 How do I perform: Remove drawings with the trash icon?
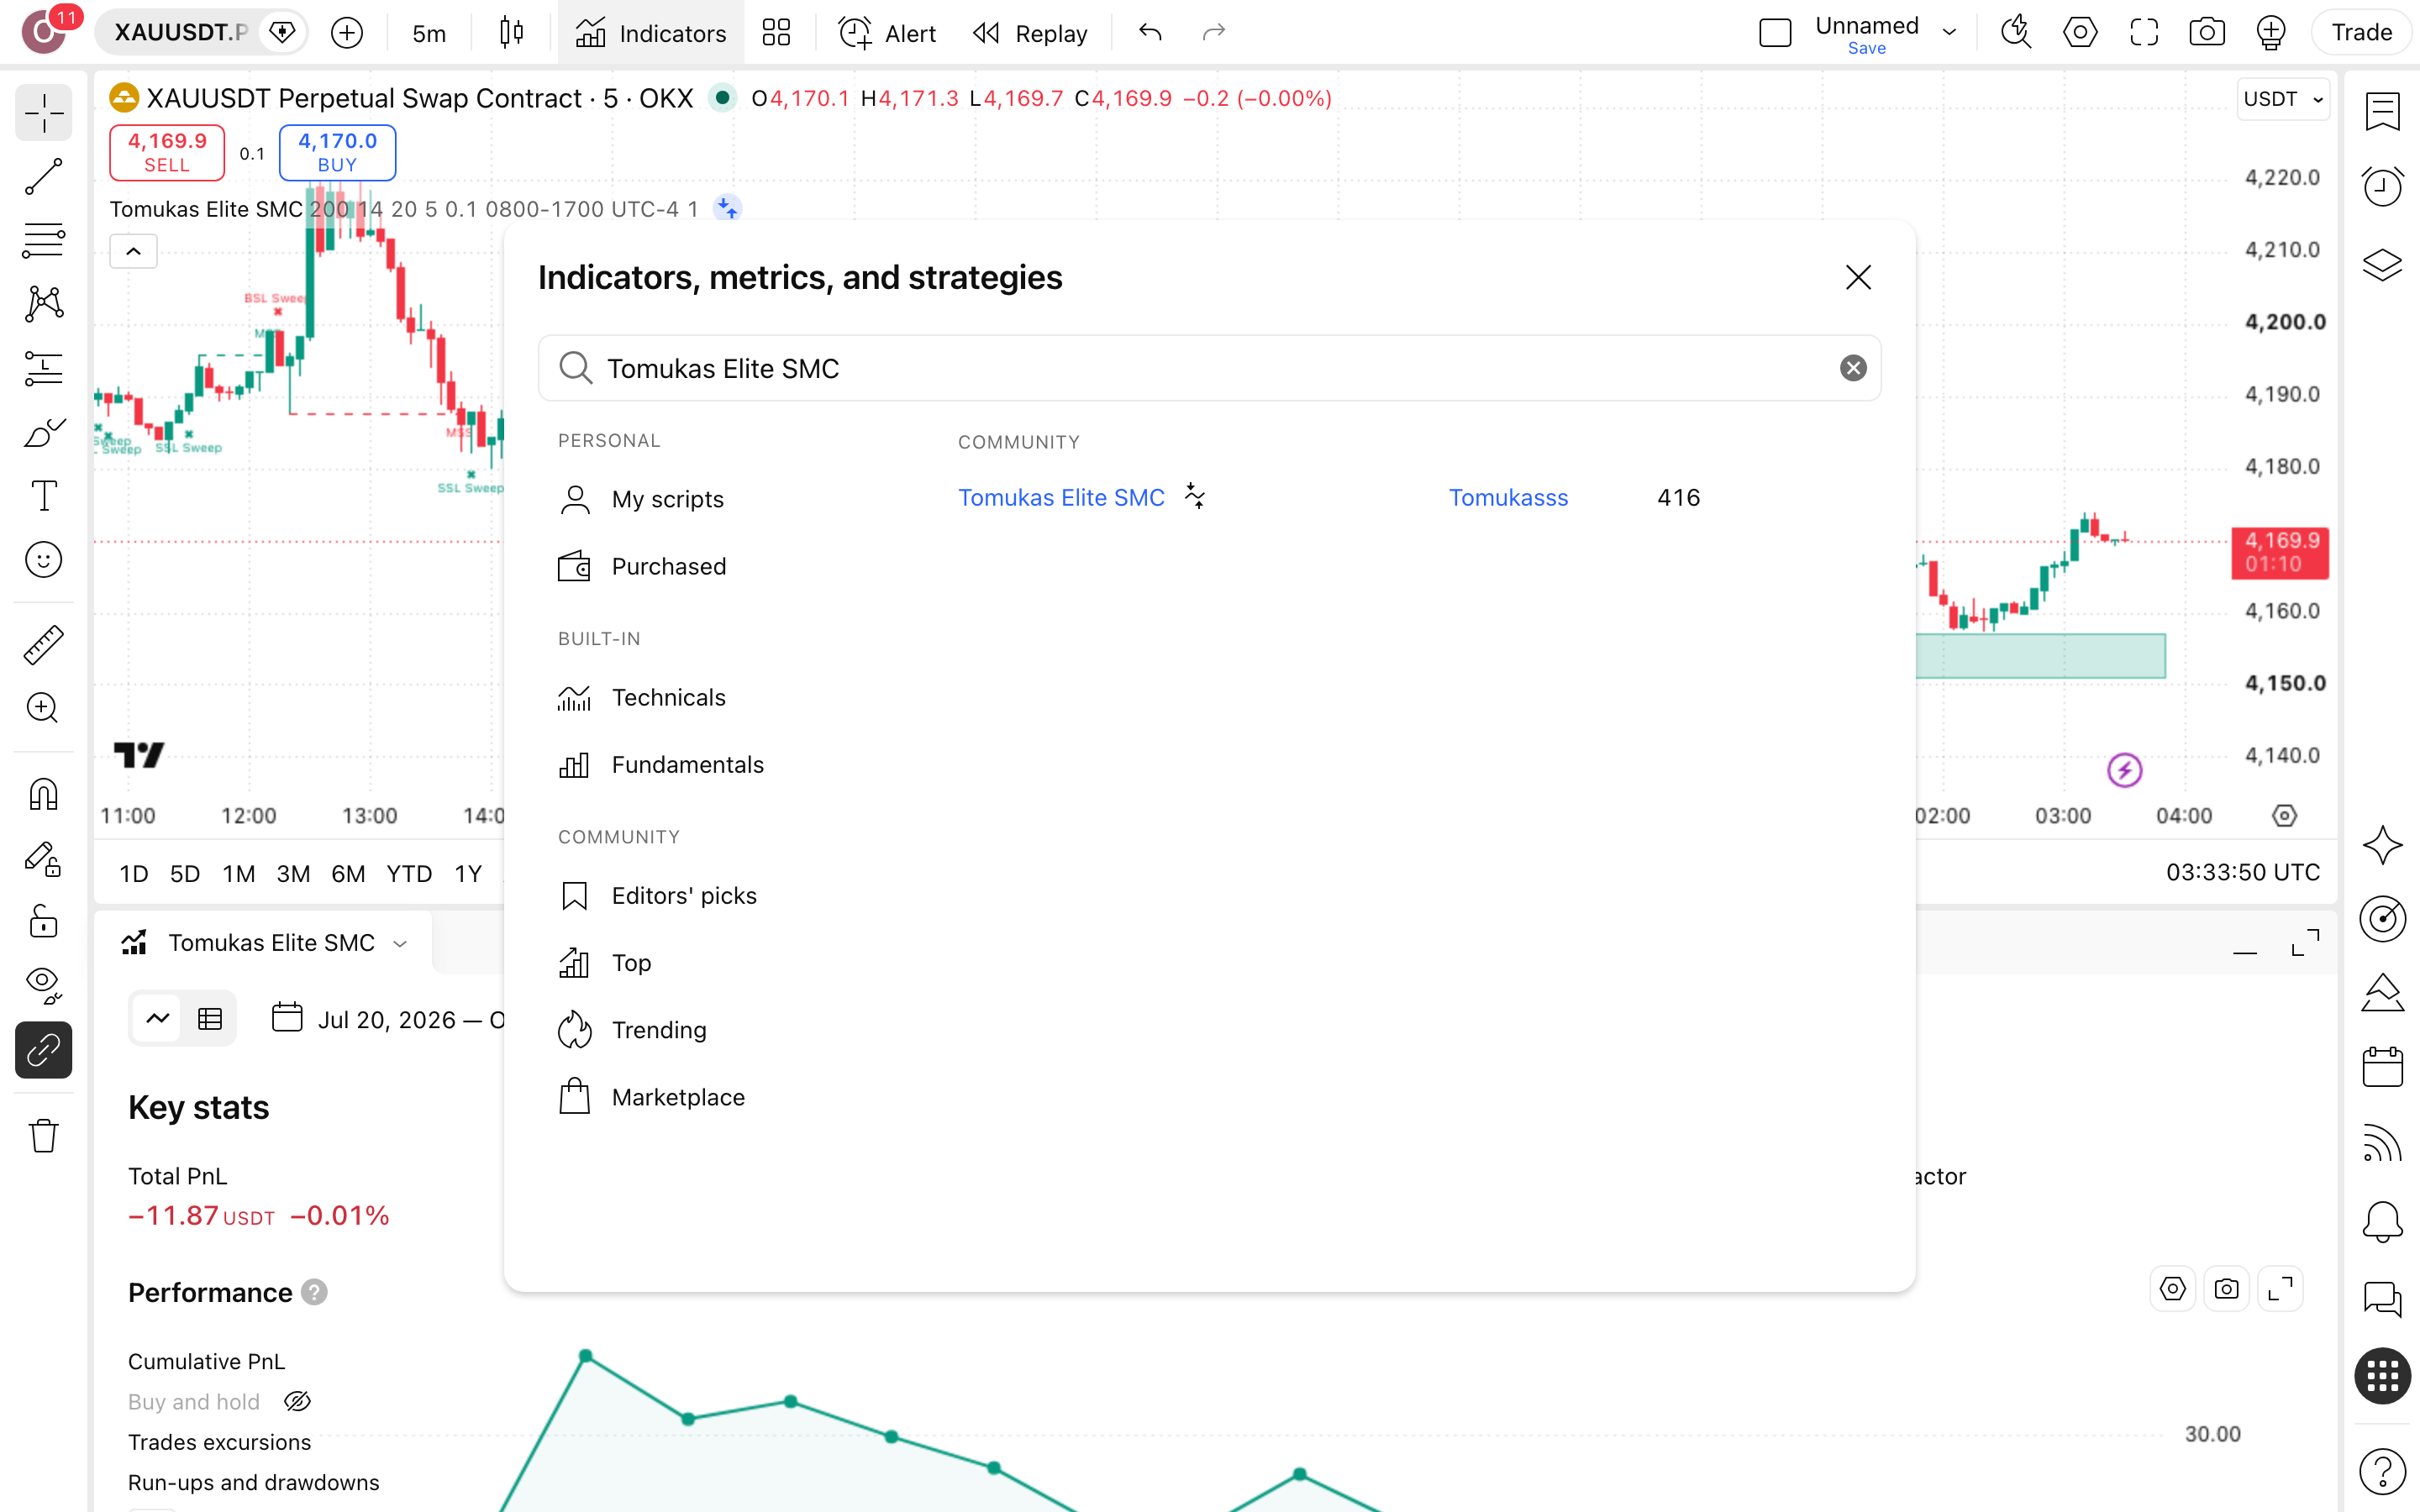[x=43, y=1136]
